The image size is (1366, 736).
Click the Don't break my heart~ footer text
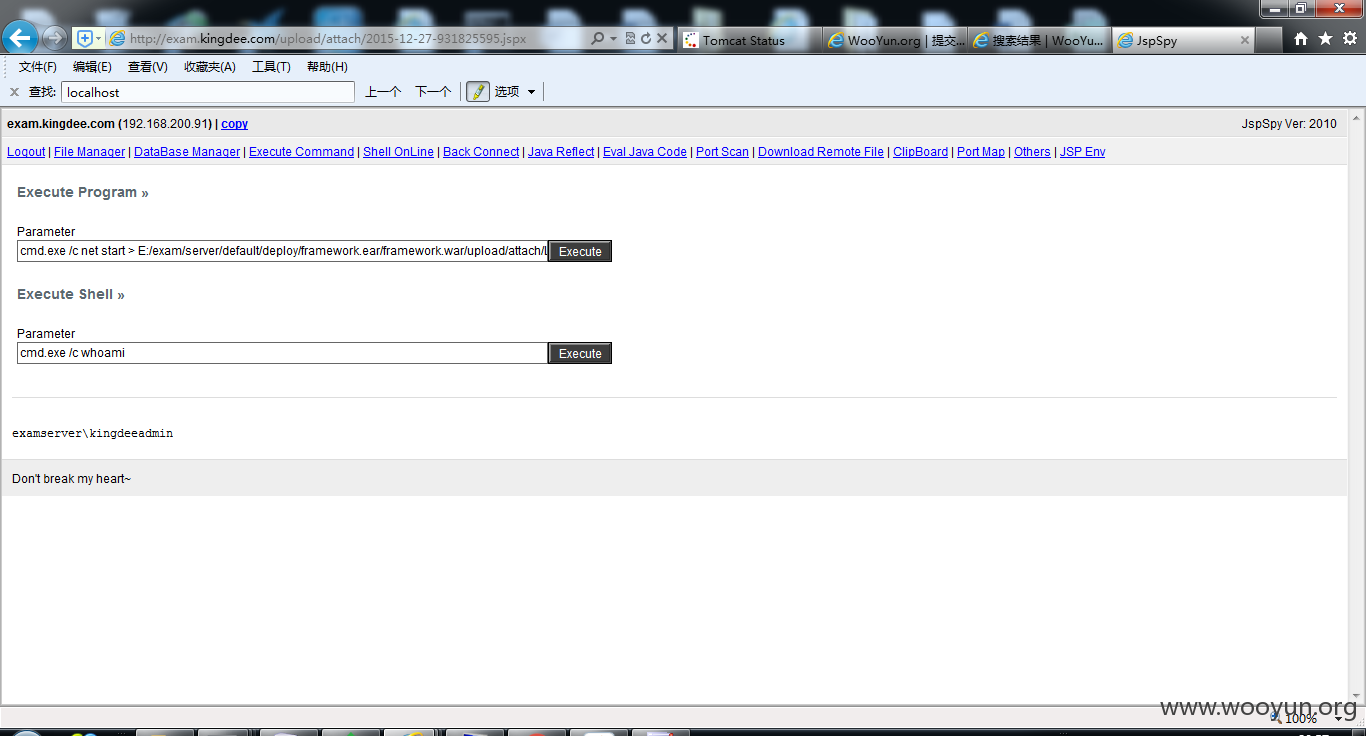71,479
